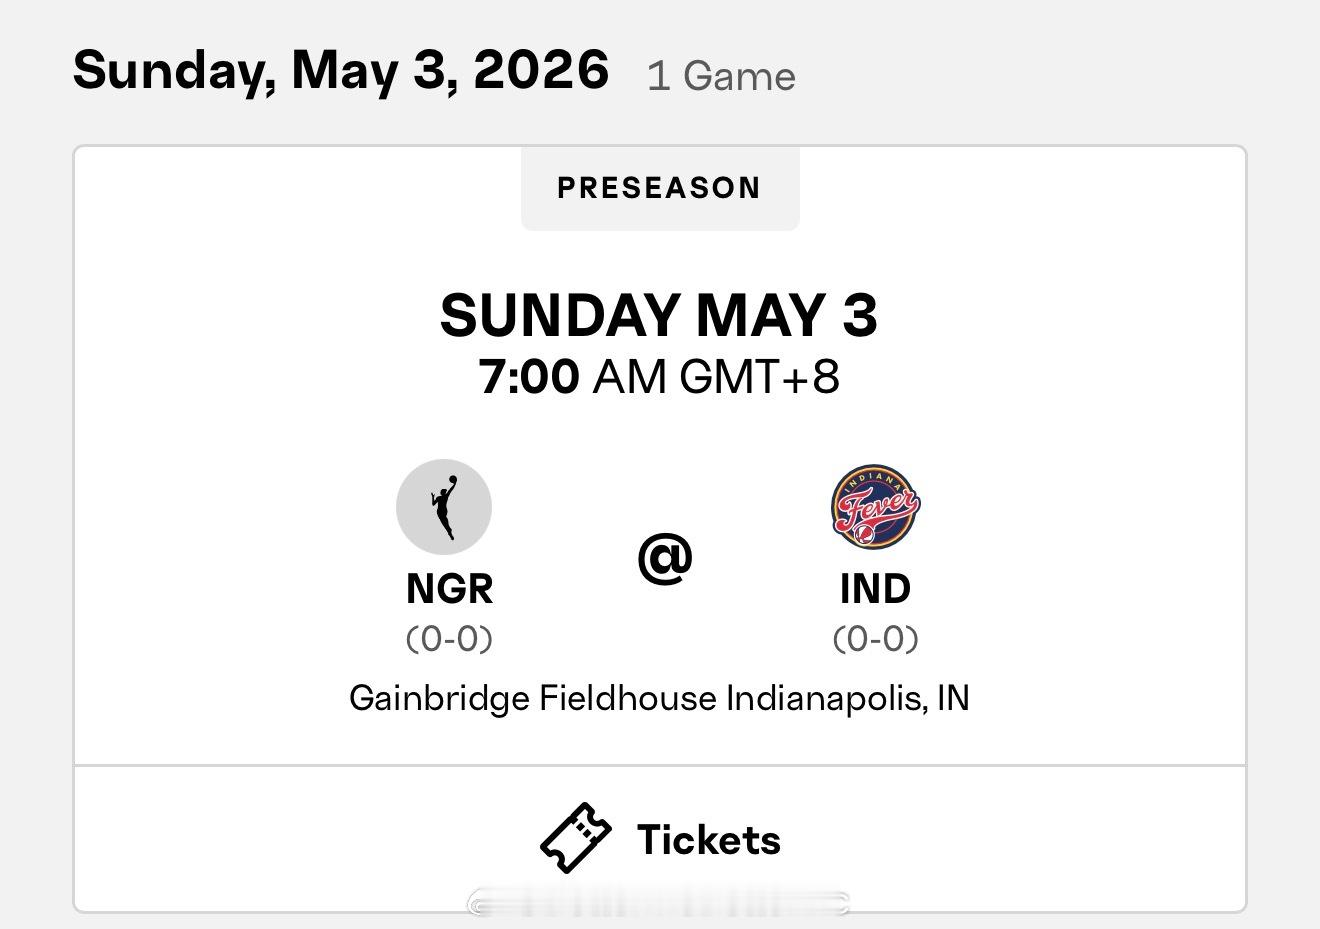1320x929 pixels.
Task: Click the SUNDAY MAY 3 game title
Action: (659, 315)
